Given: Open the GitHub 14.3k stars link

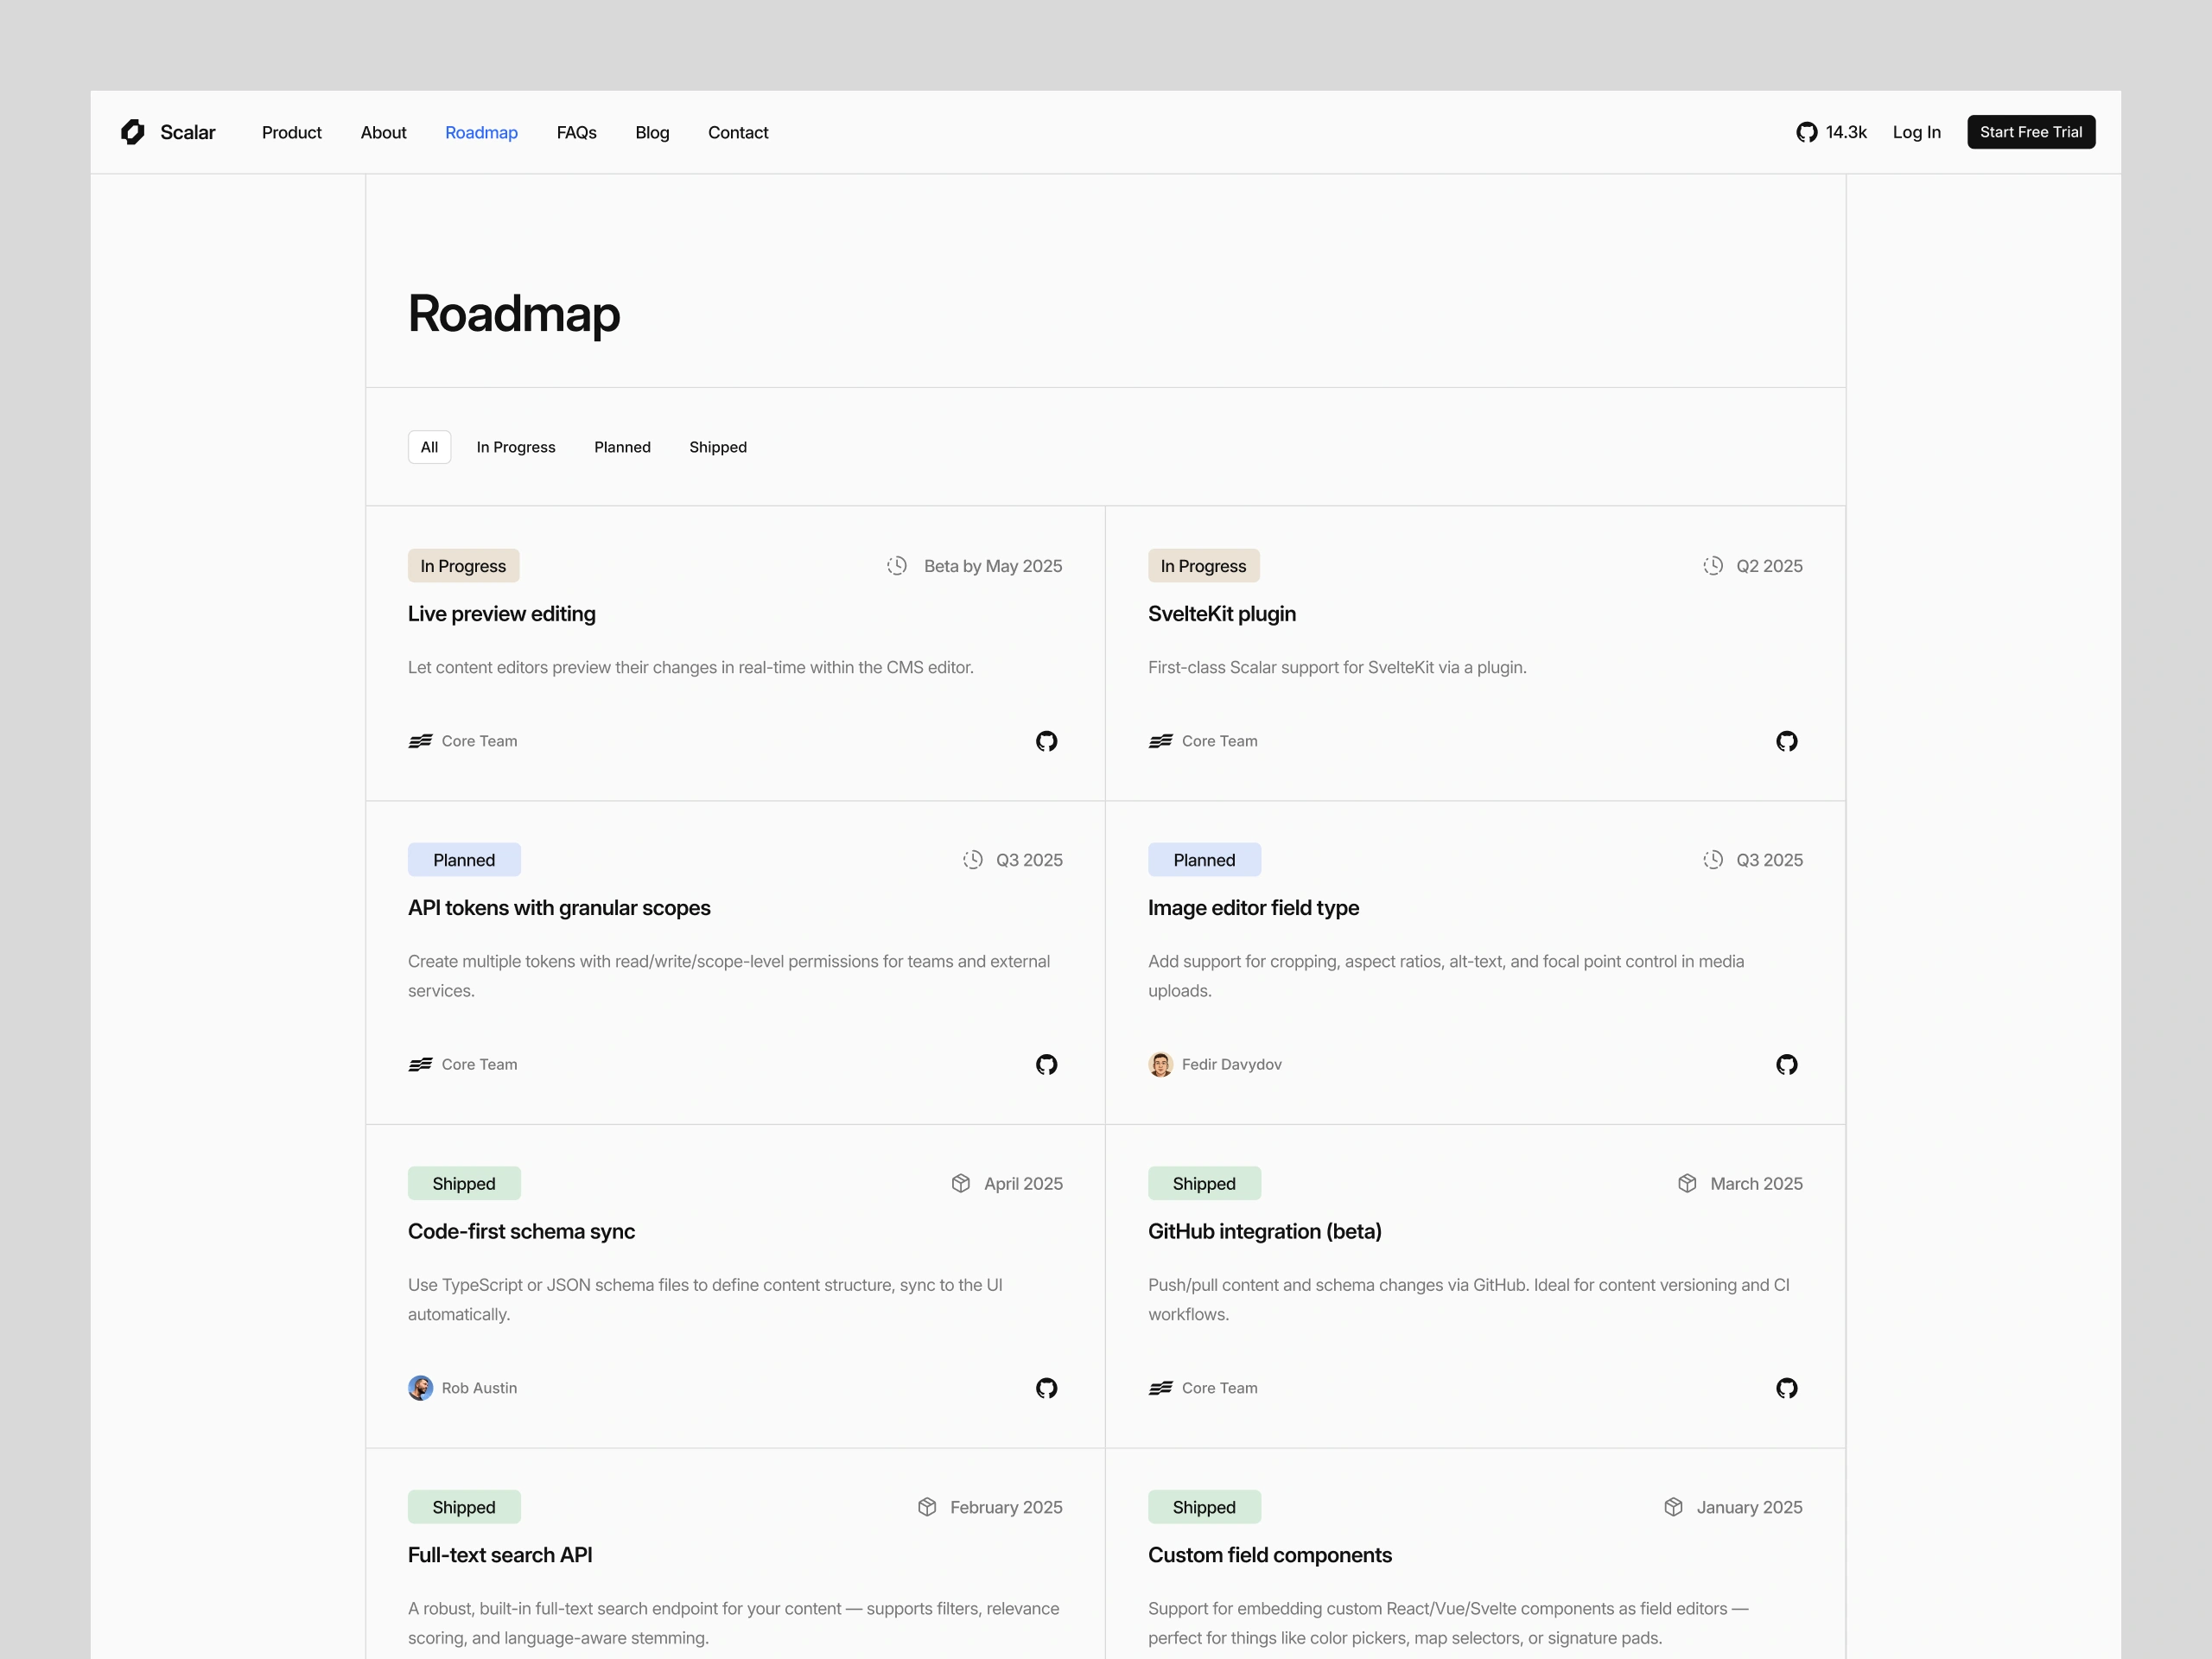Looking at the screenshot, I should point(1831,132).
